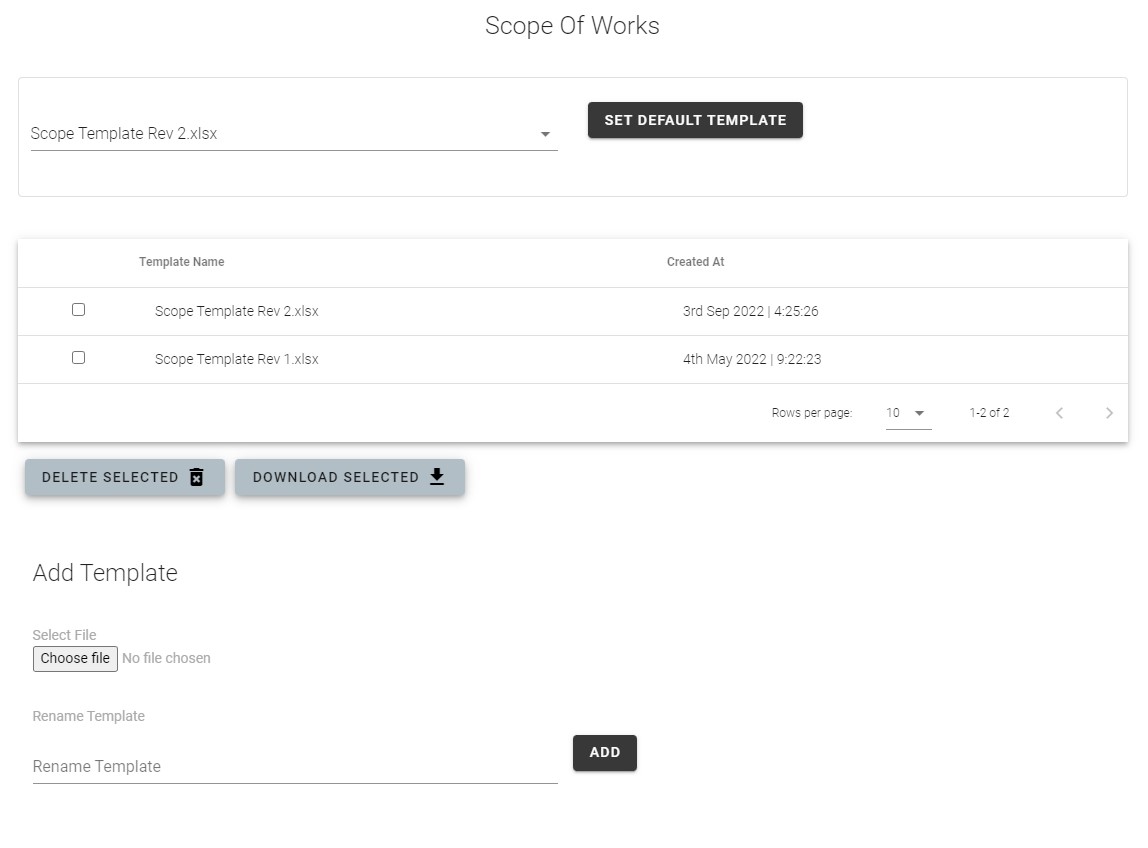Click the Set Default Template button

click(694, 119)
